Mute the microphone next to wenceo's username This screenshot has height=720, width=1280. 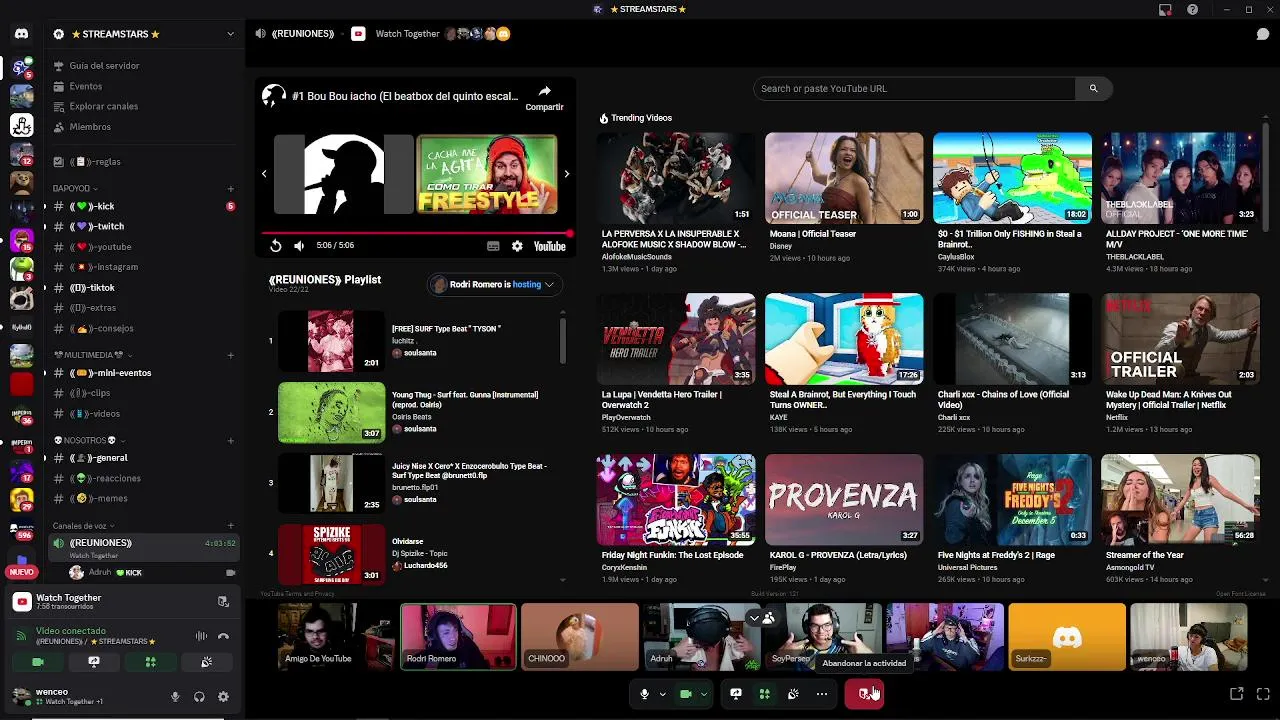click(175, 697)
